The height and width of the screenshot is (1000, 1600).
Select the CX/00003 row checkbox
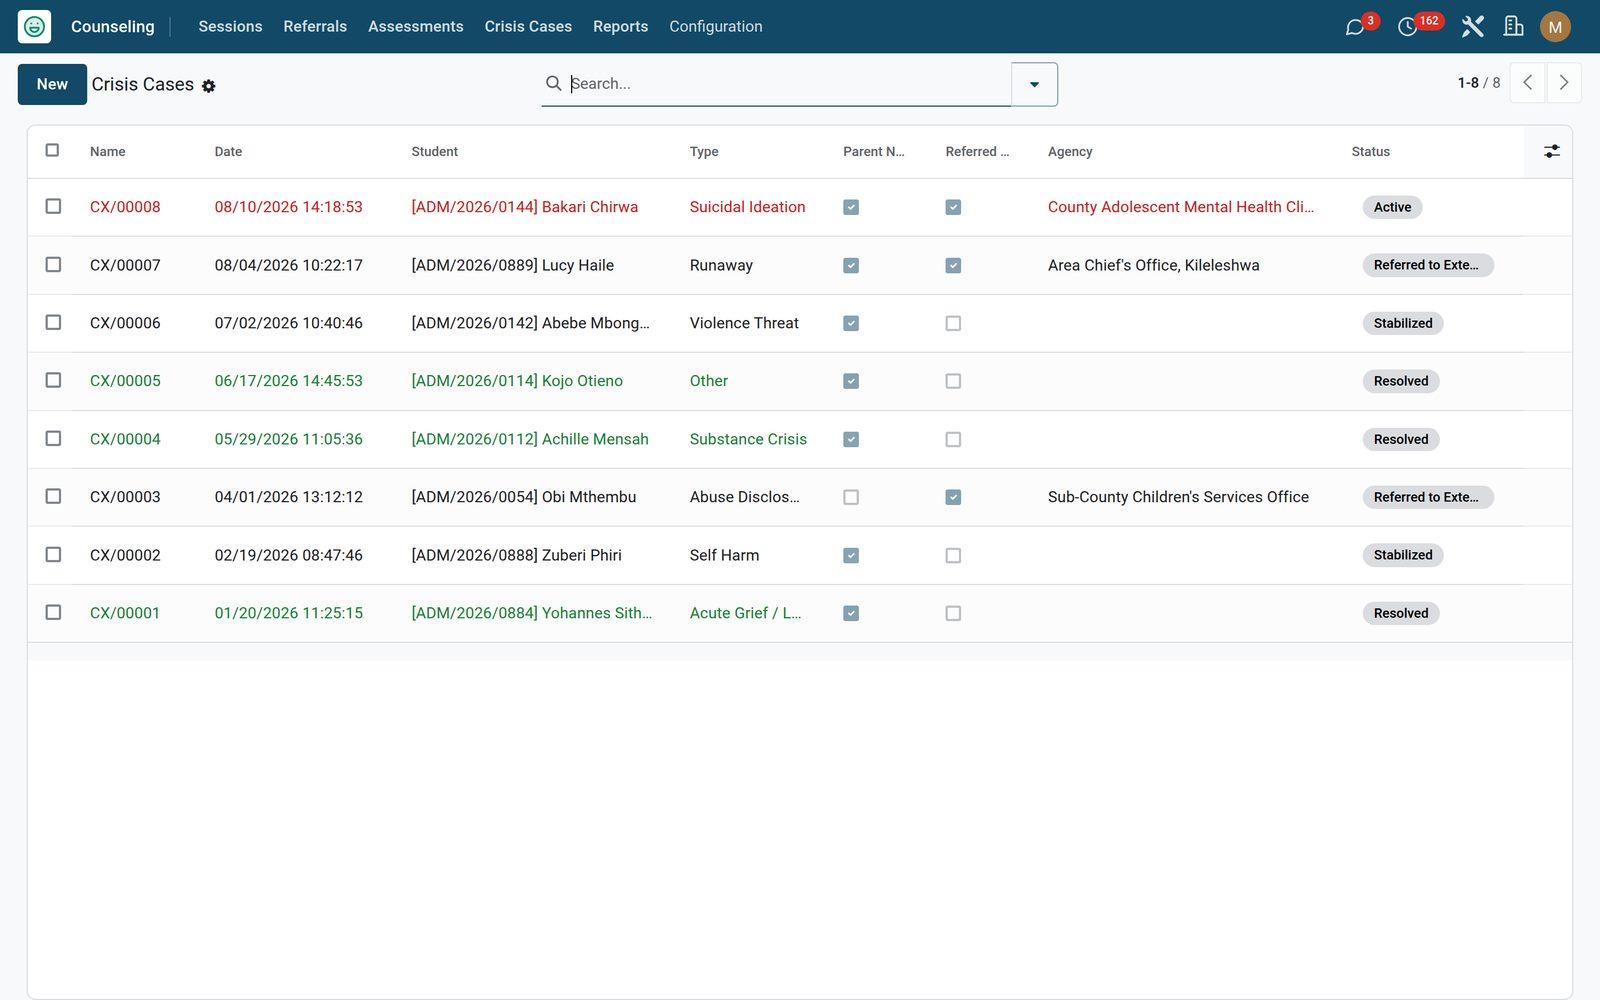tap(53, 496)
